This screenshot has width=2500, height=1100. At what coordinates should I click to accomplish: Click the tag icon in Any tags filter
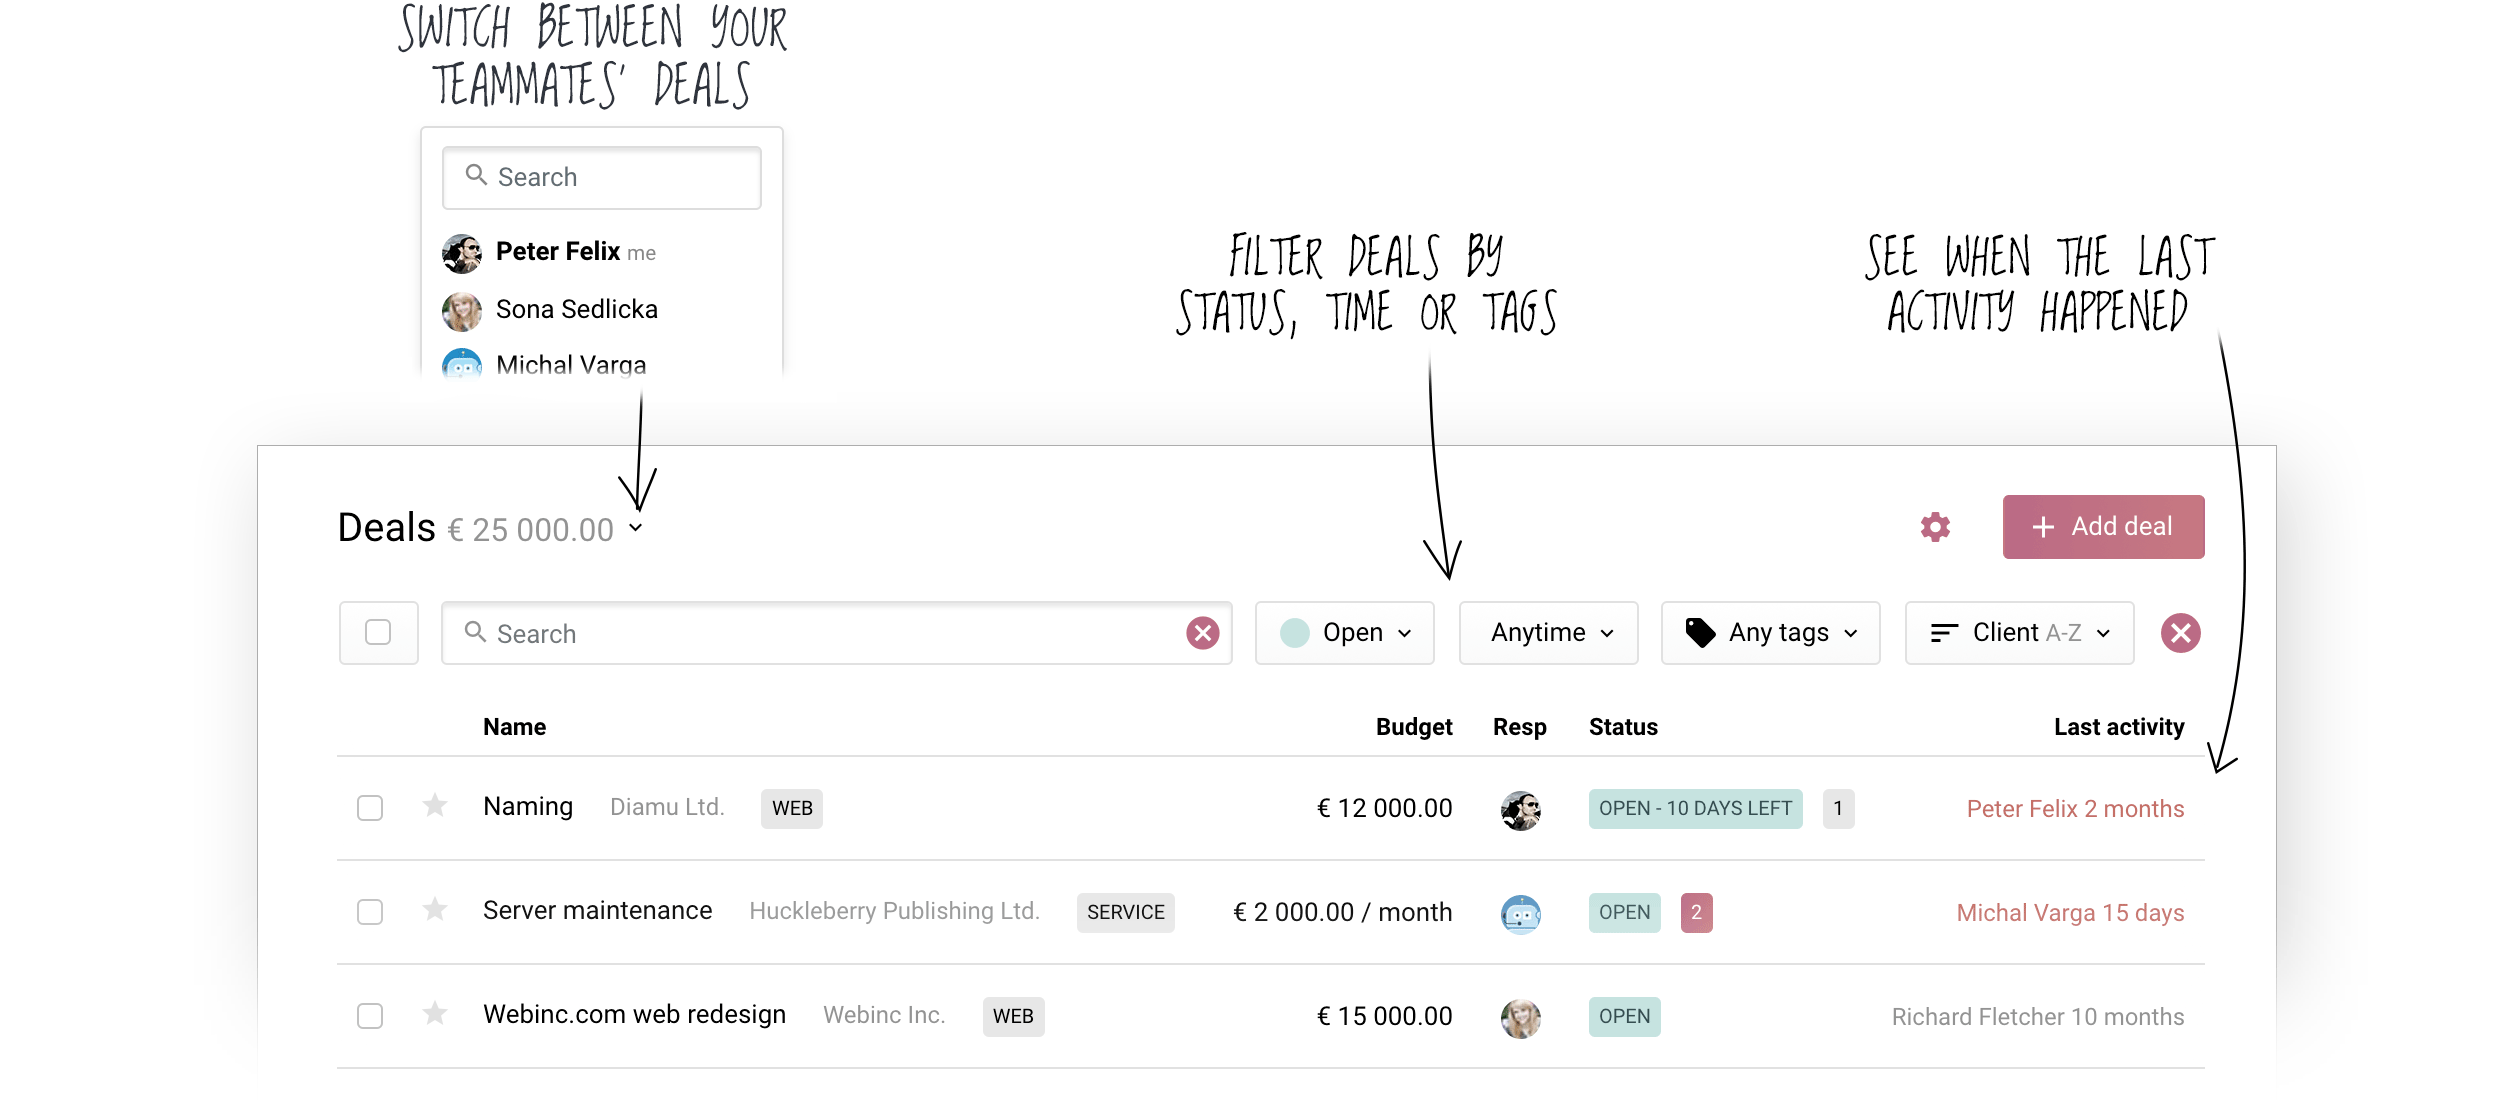click(x=1701, y=633)
